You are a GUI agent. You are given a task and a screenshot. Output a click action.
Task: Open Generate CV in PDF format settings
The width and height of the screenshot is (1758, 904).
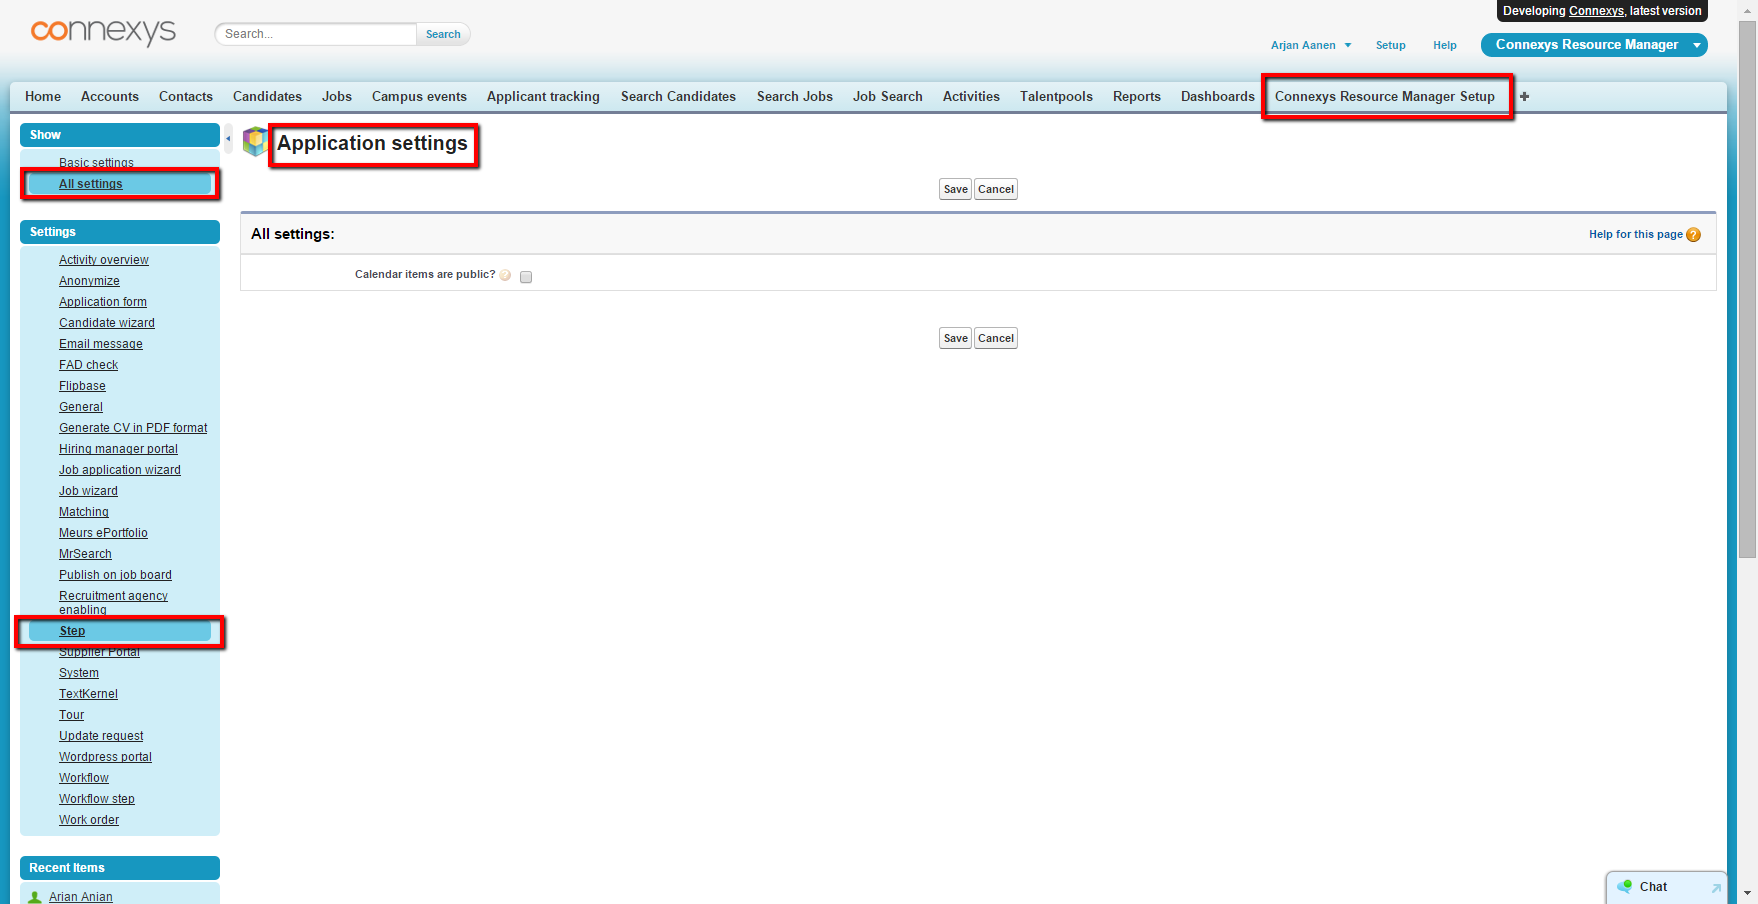coord(133,428)
